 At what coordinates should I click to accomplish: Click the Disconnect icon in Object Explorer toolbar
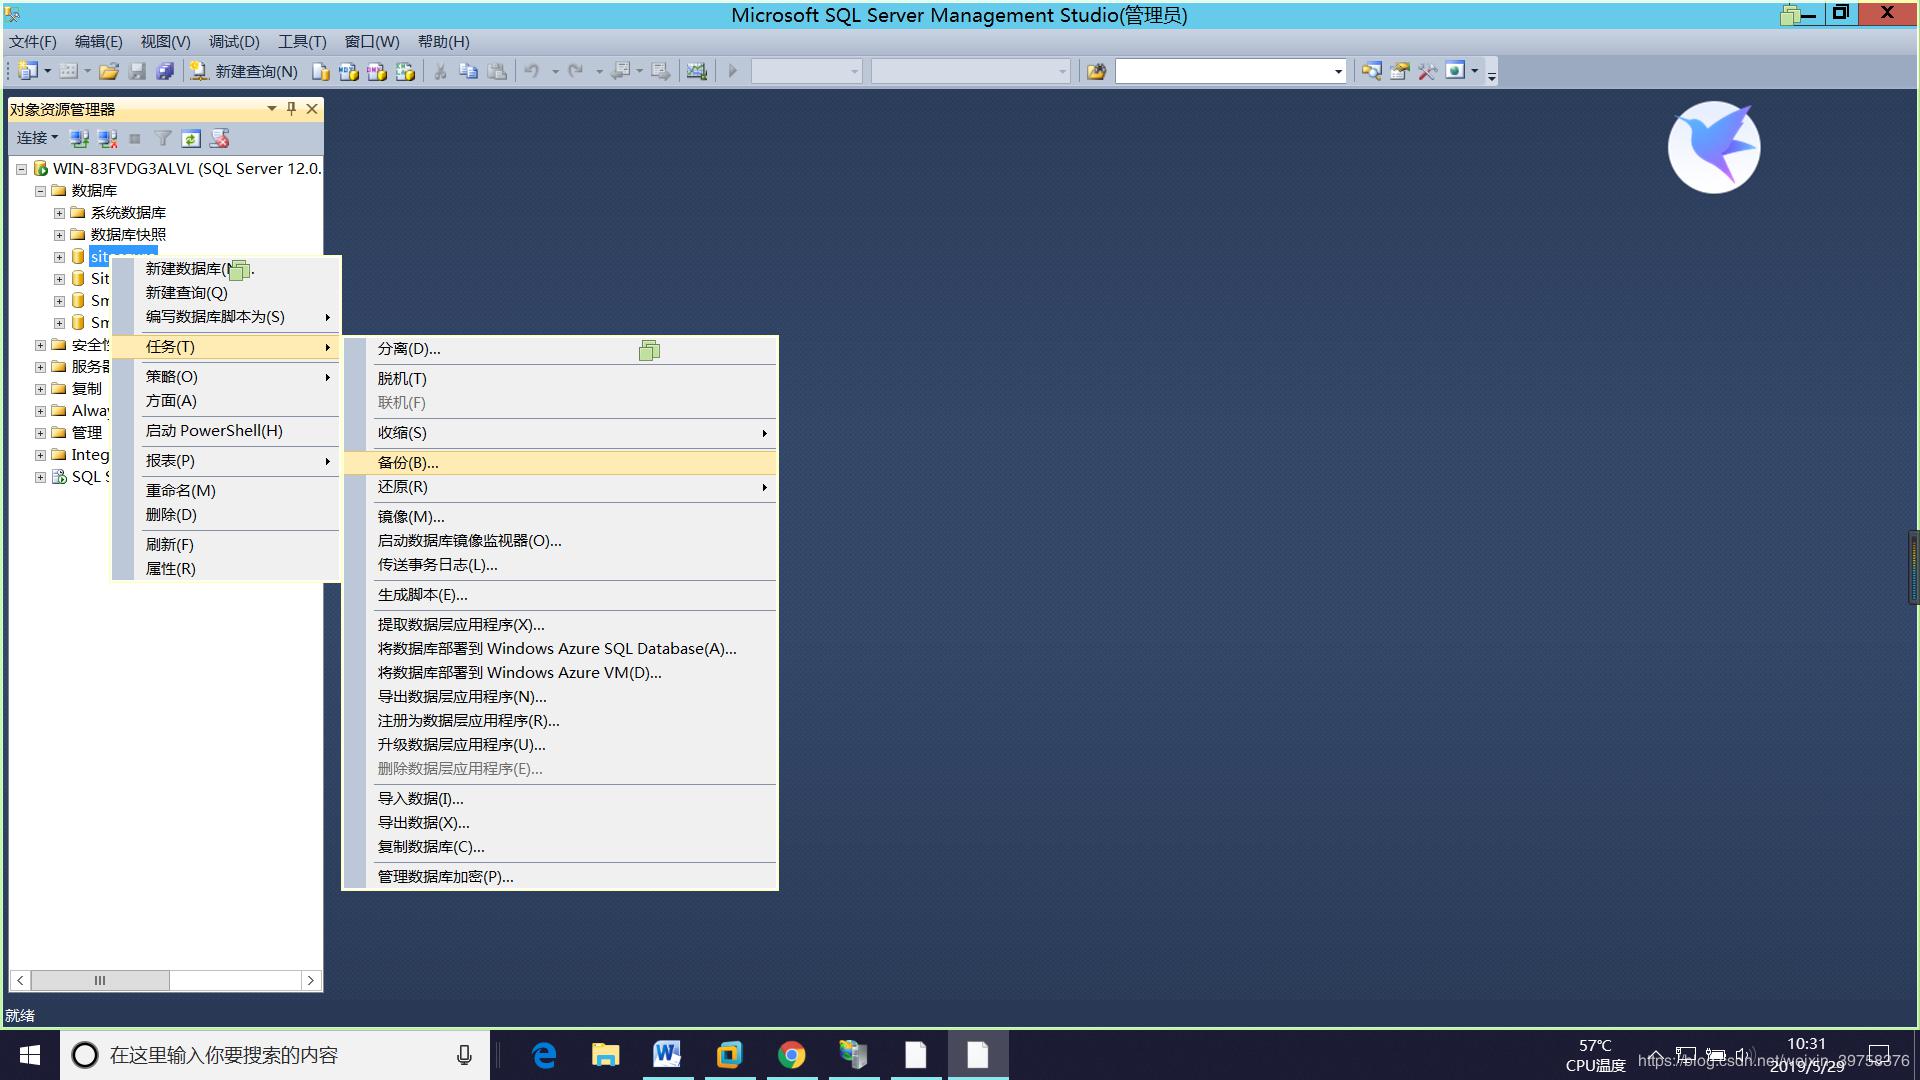[x=107, y=138]
